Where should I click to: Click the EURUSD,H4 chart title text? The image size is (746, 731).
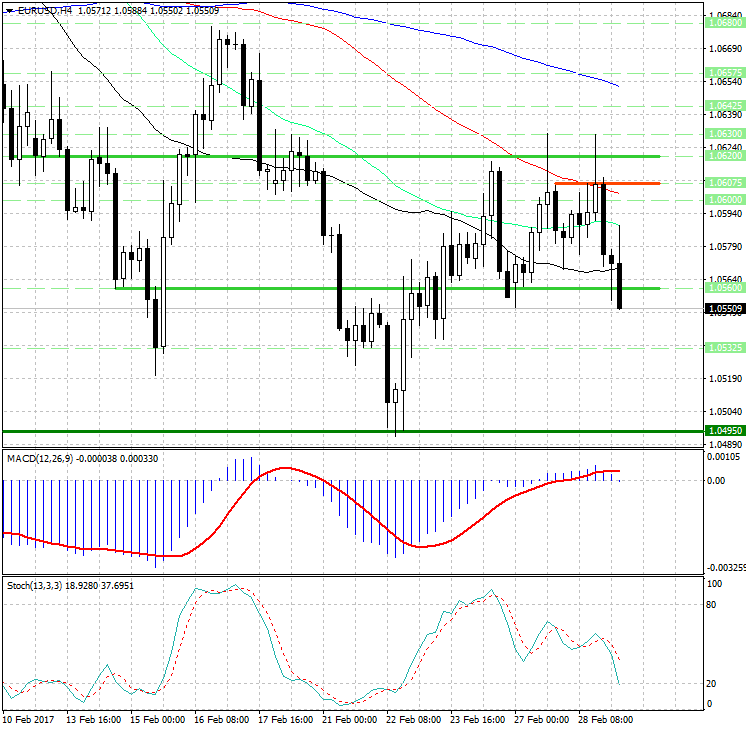point(44,10)
